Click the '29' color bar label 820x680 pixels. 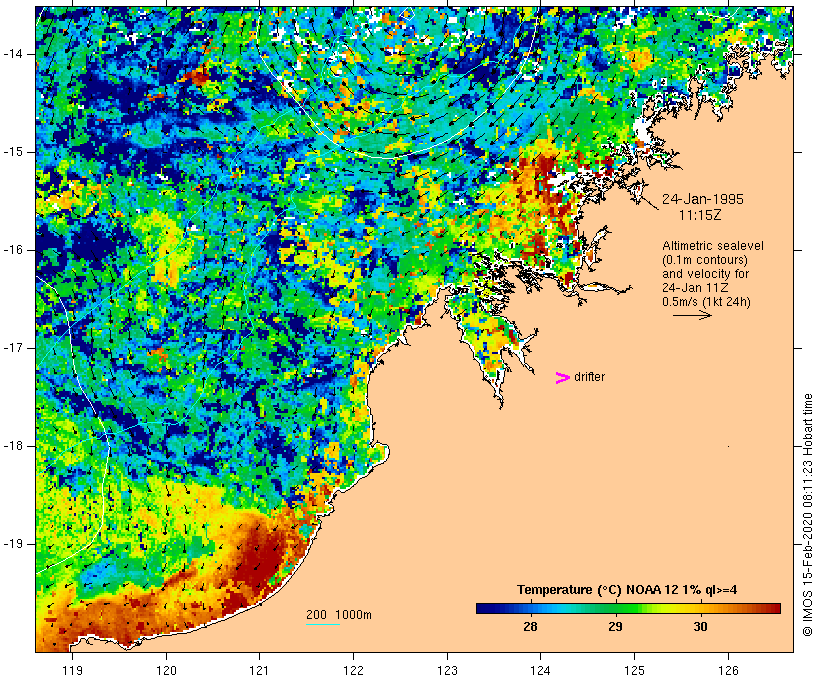[x=616, y=627]
